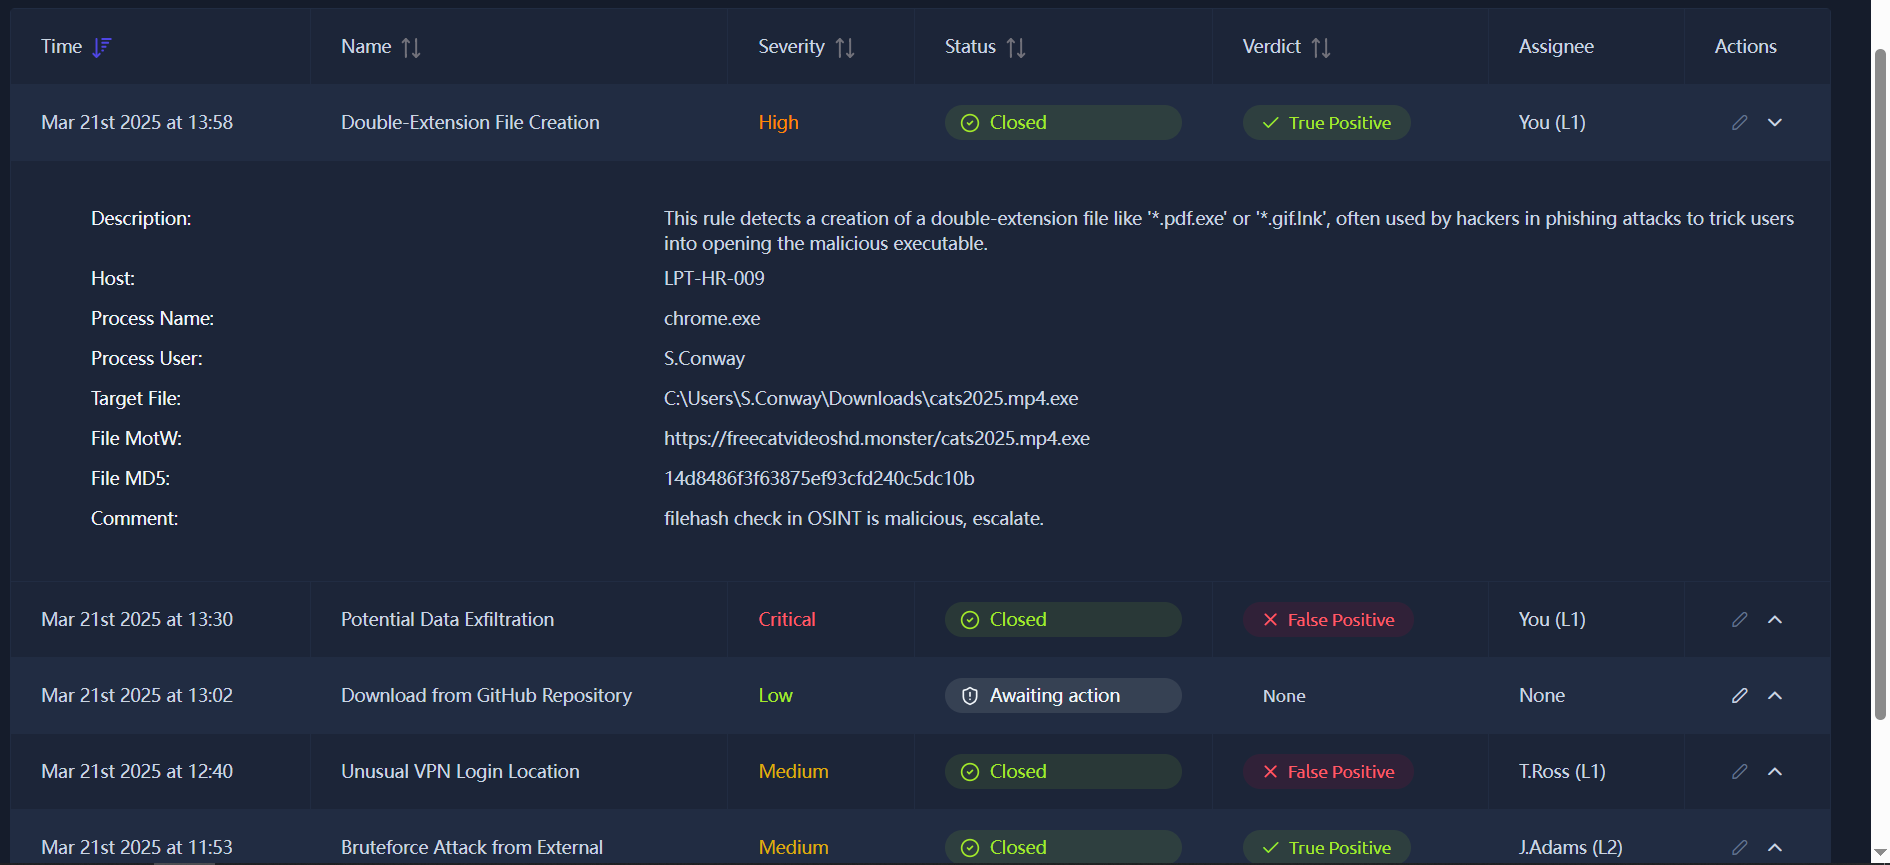Screen dimensions: 1890x865
Task: Edit the Download from GitHub Repository alert
Action: tap(1740, 695)
